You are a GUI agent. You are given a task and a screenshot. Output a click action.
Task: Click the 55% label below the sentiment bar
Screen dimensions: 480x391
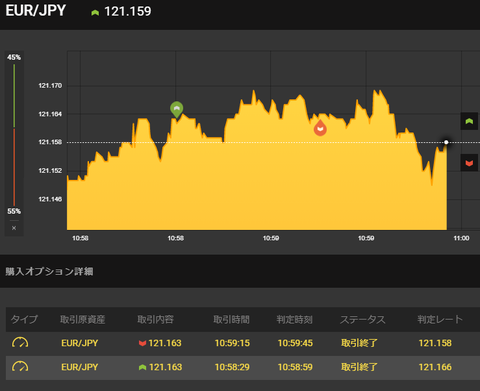[x=14, y=211]
